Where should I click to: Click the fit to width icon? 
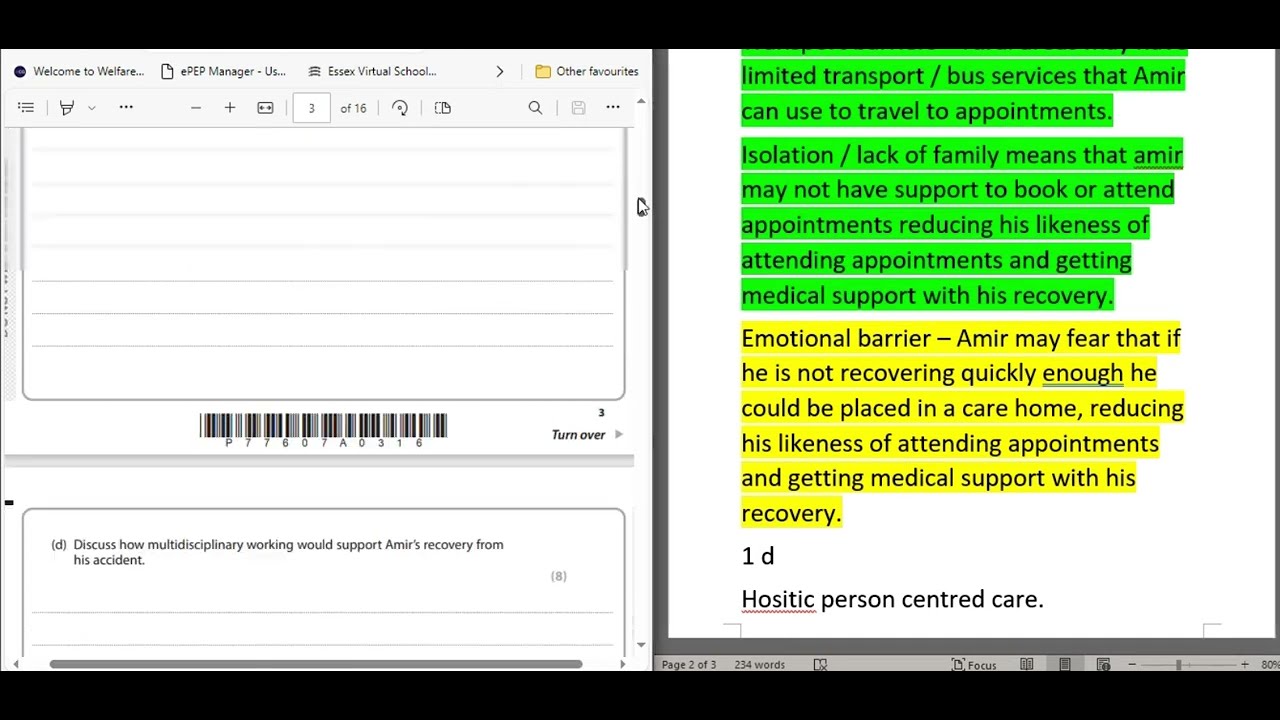[x=265, y=108]
